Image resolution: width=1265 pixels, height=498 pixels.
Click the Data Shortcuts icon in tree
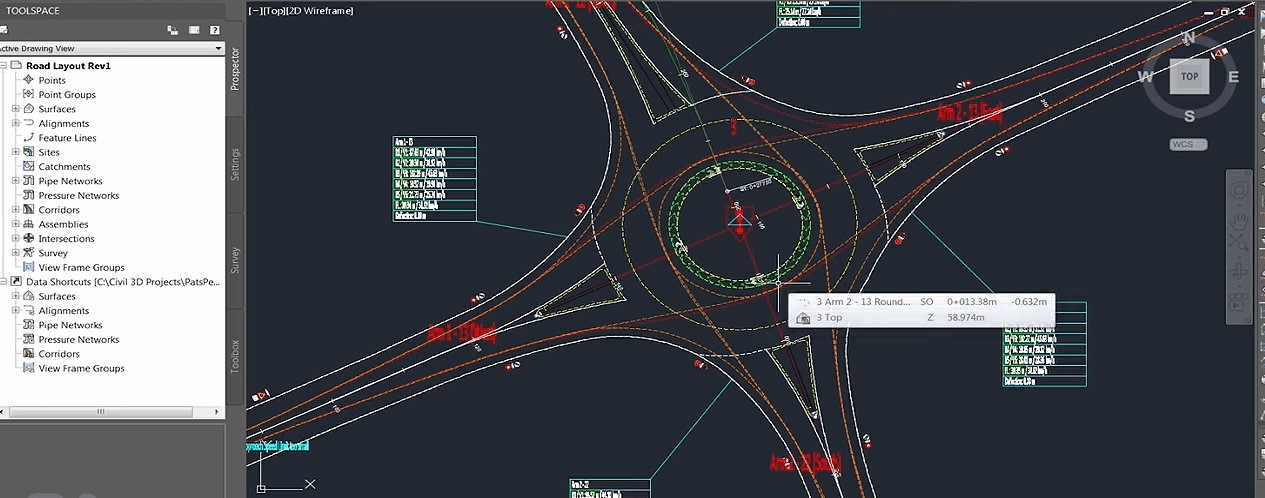tap(16, 282)
